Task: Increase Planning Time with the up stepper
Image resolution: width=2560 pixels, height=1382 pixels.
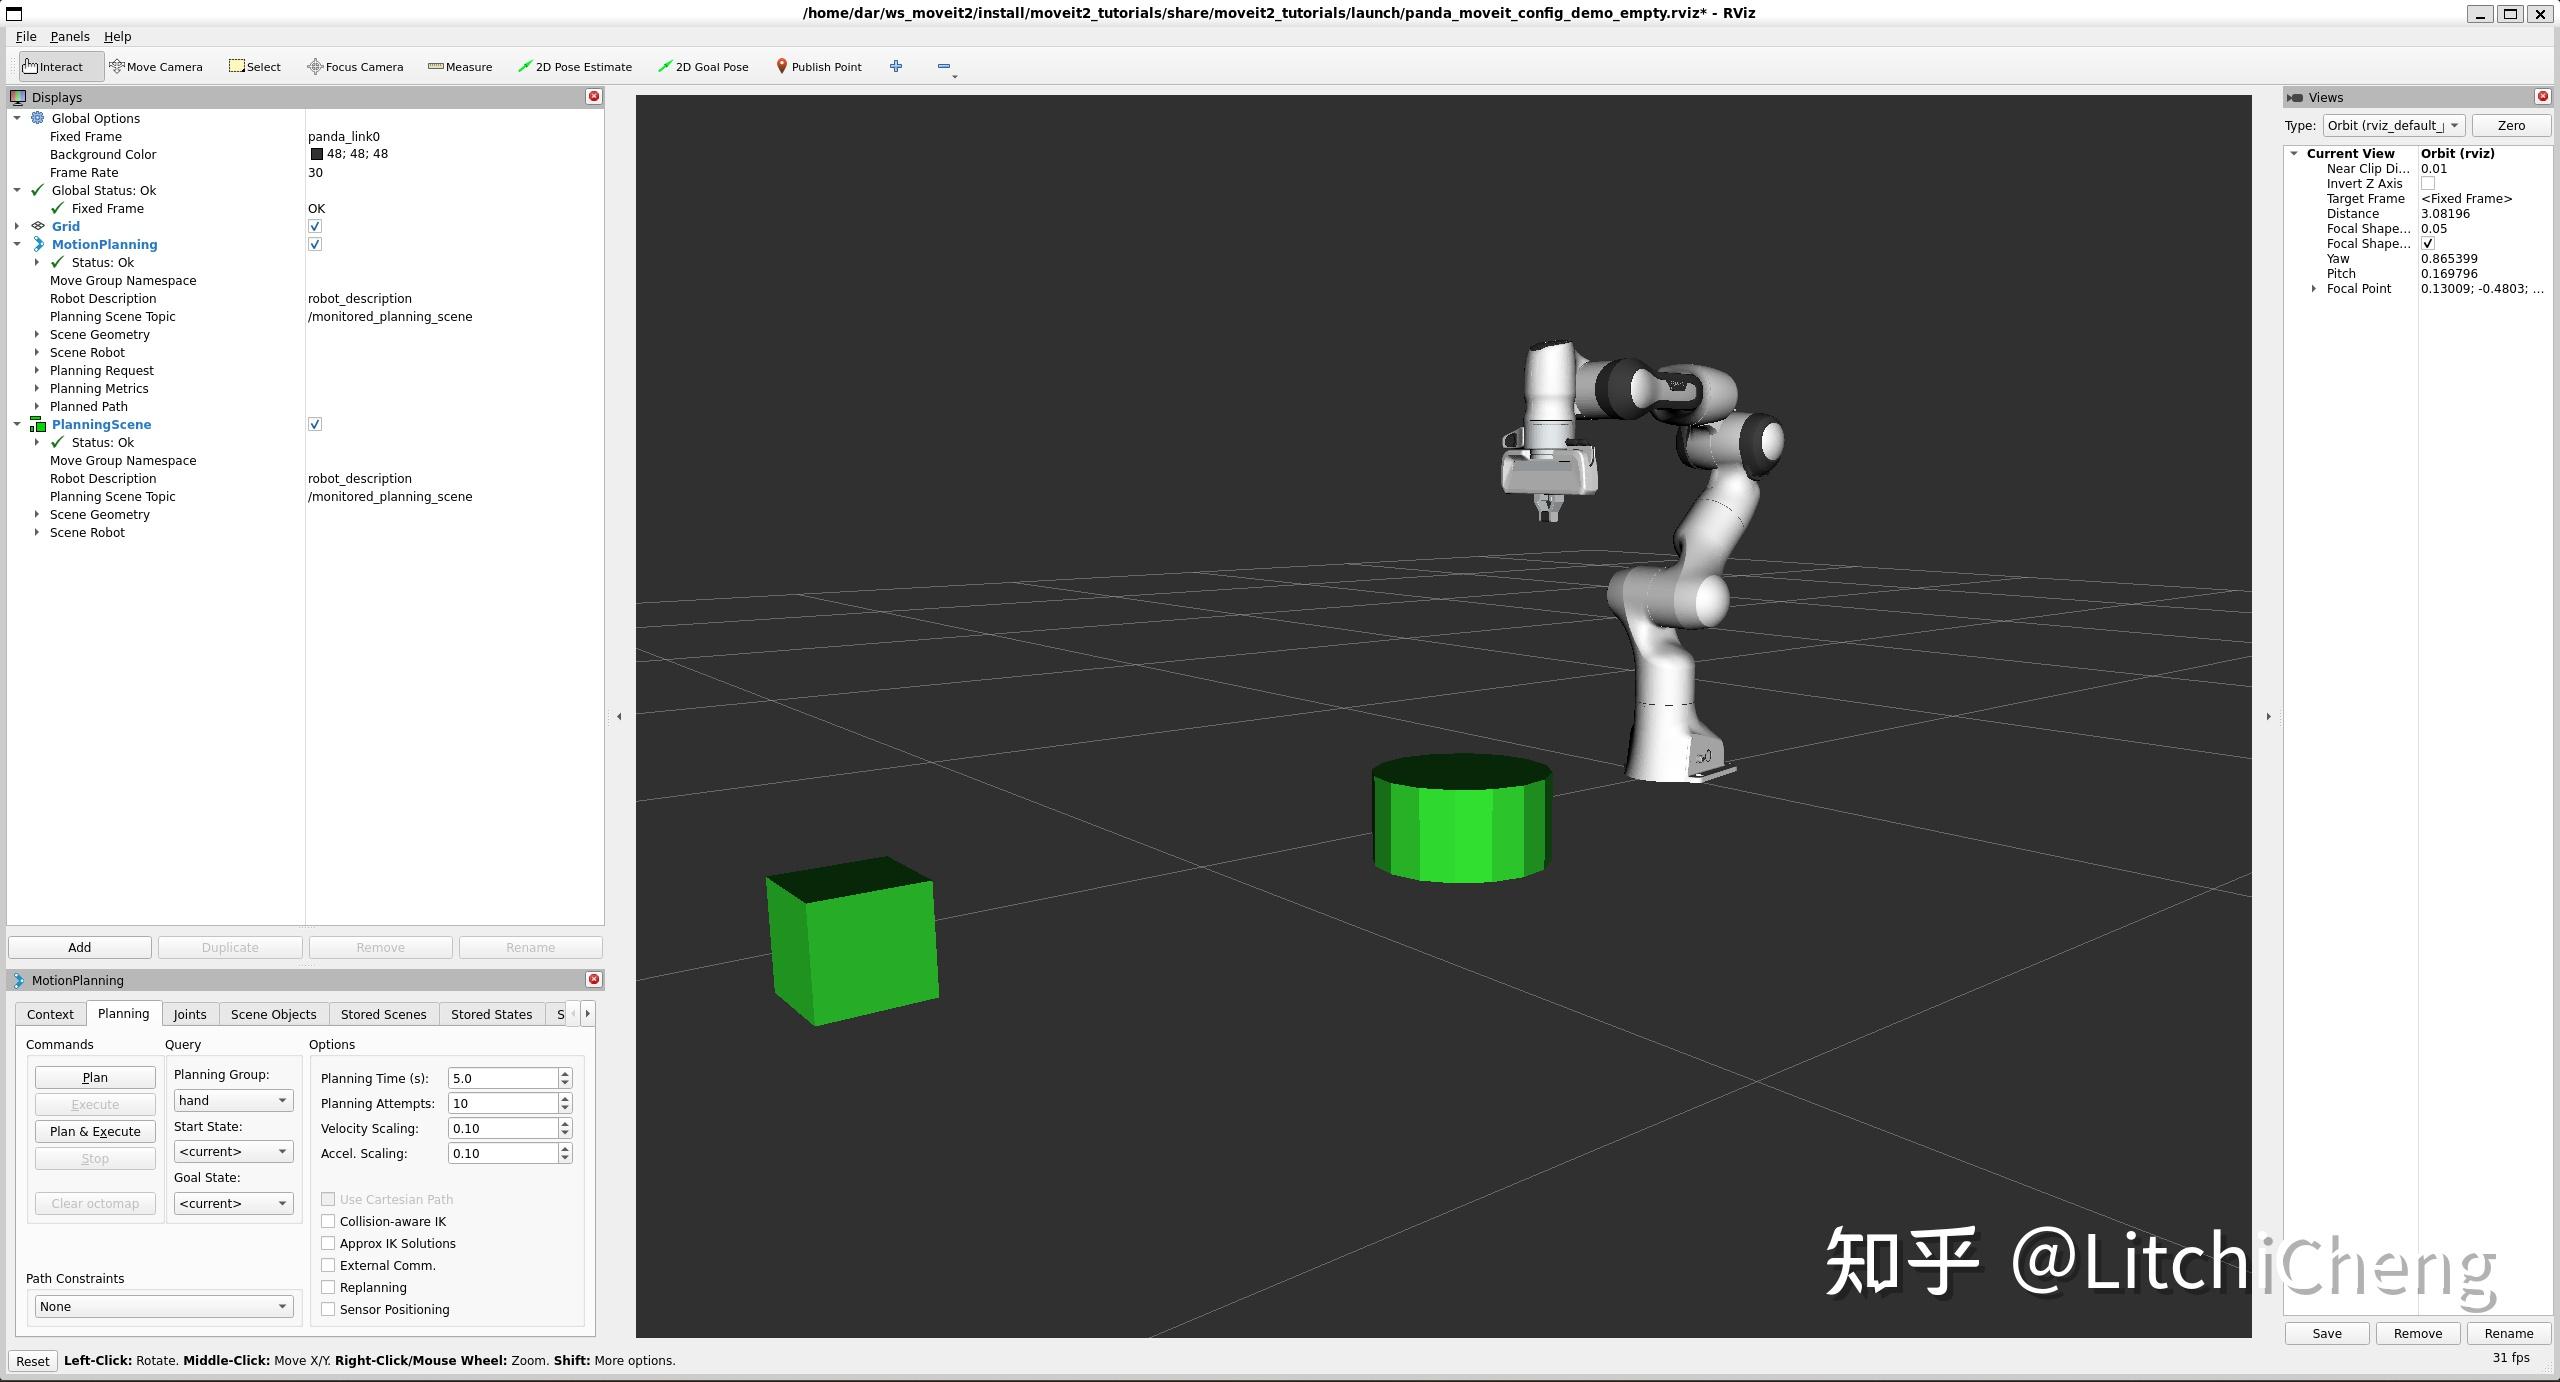Action: [563, 1073]
